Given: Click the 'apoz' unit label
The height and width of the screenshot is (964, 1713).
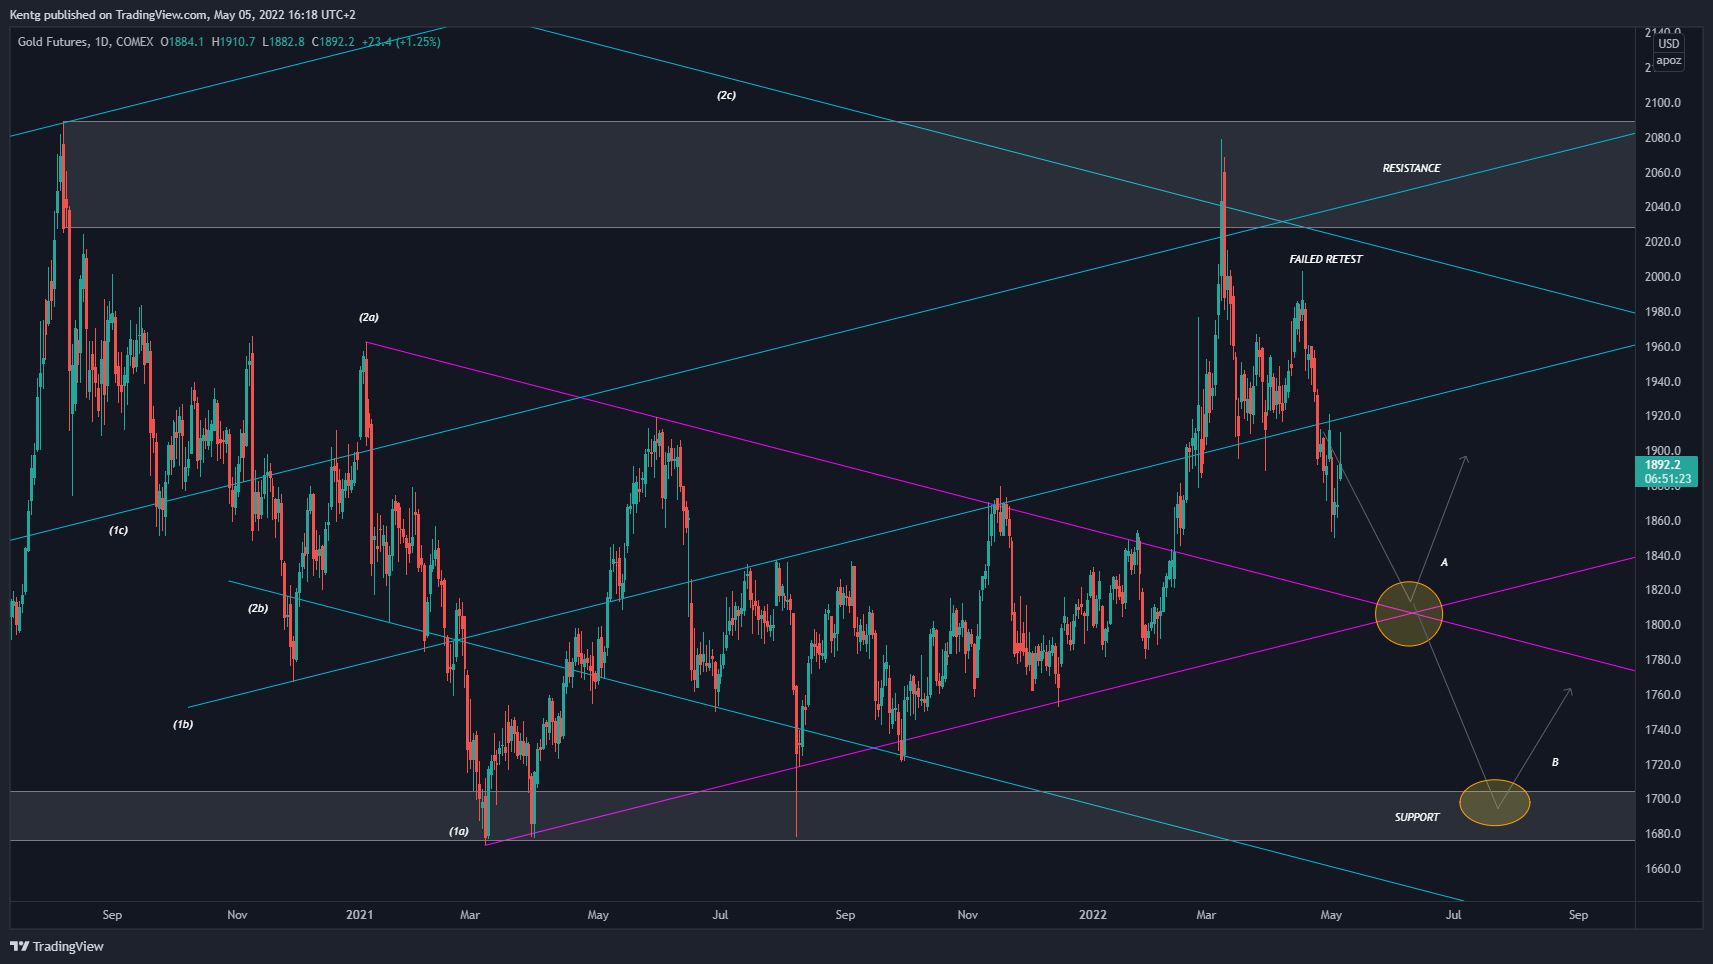Looking at the screenshot, I should (1669, 61).
